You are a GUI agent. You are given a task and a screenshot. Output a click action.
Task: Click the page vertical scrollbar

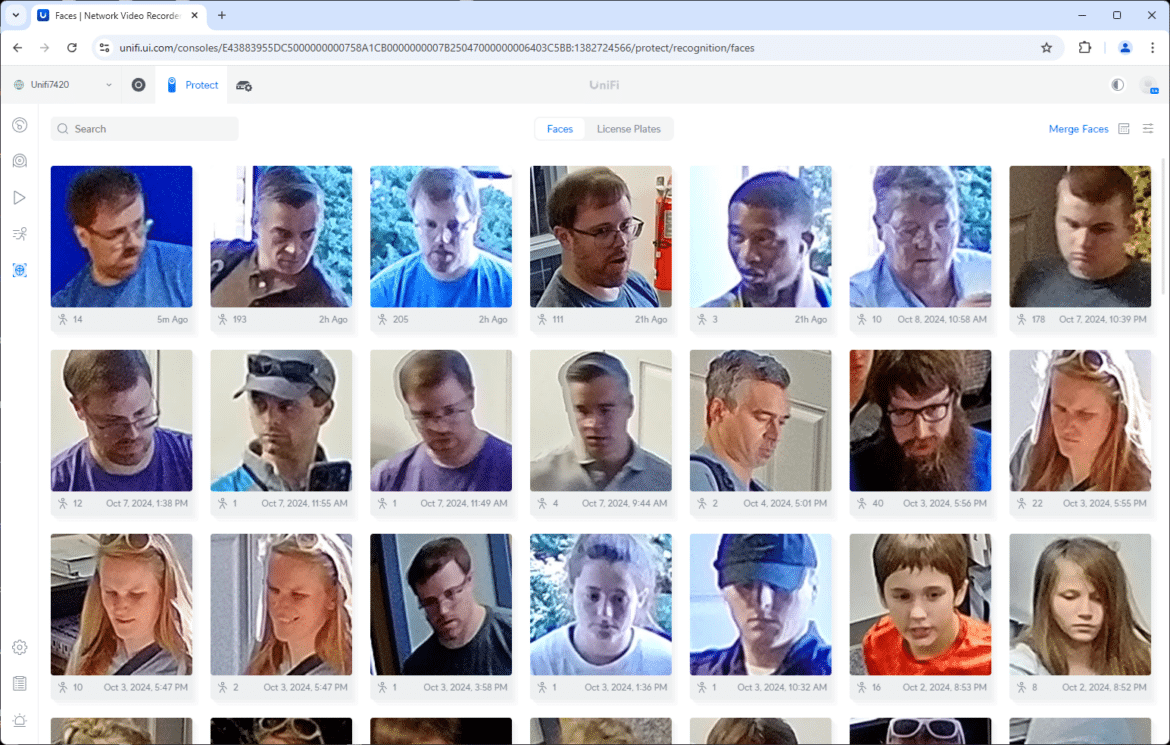(x=1163, y=224)
